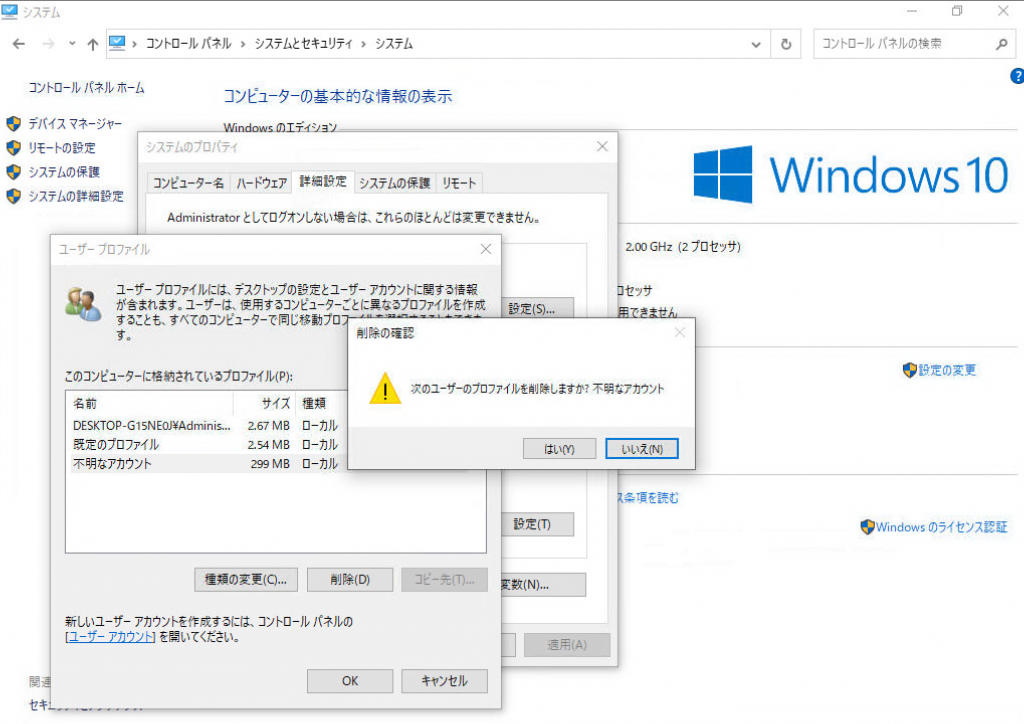Viewport: 1024px width, 724px height.
Task: Click shield icon beside 設定の変更
Action: [910, 370]
